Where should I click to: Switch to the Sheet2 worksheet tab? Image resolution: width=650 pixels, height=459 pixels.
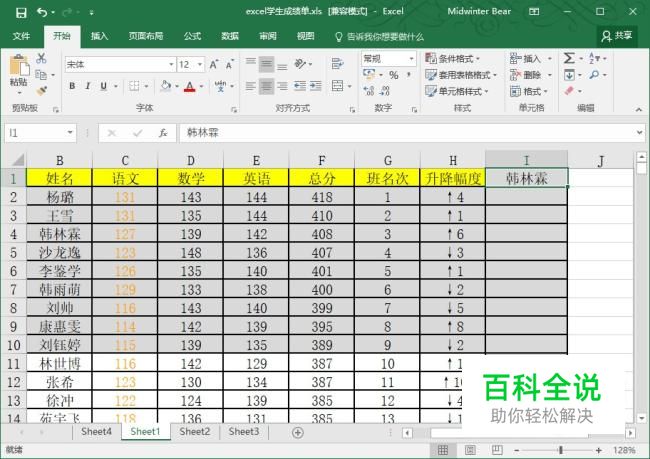coord(195,432)
